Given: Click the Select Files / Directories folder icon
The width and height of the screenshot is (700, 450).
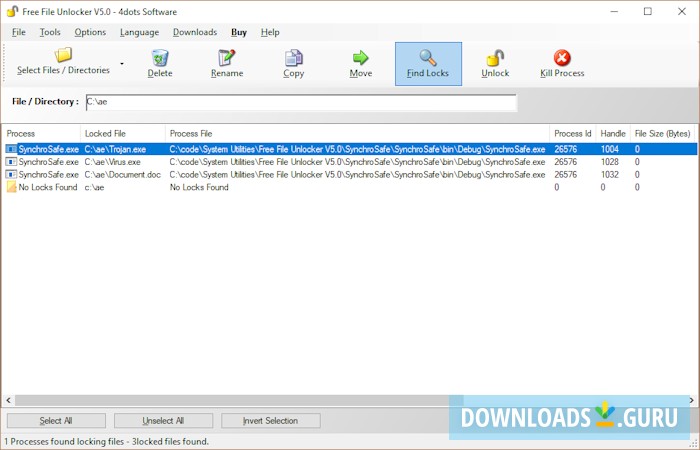Looking at the screenshot, I should (63, 55).
